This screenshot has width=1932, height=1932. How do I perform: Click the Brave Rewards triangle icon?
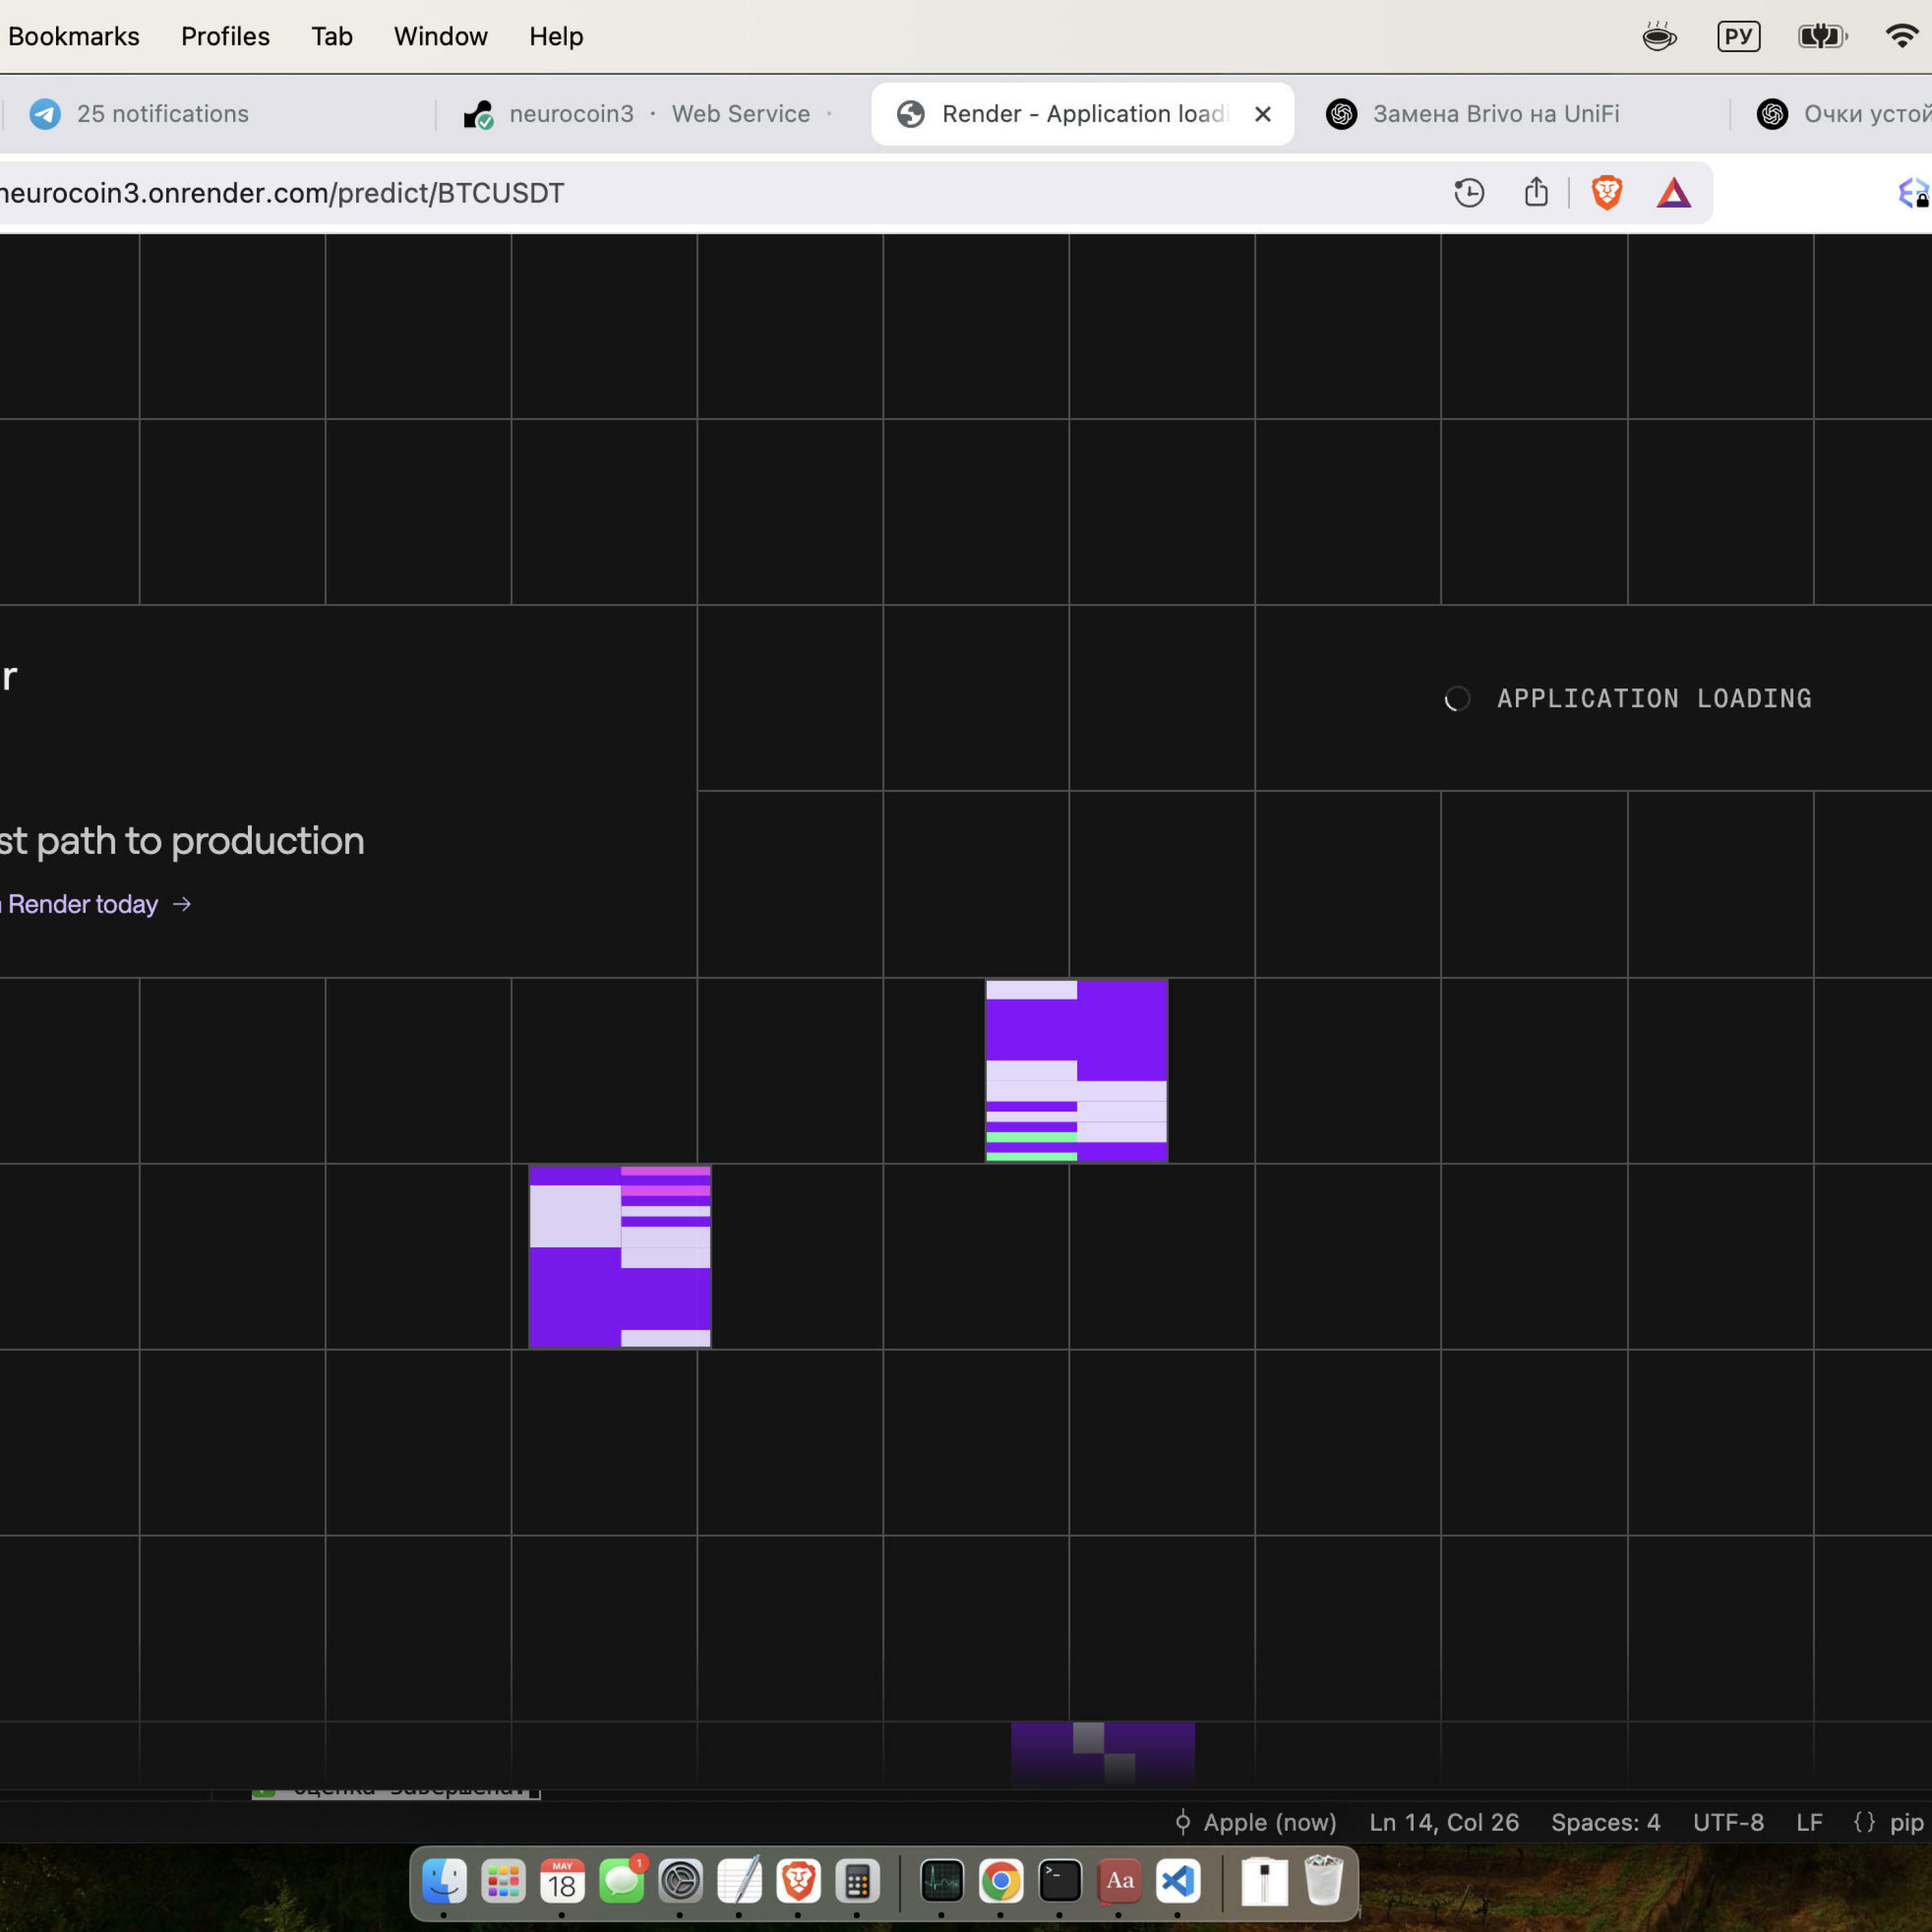1673,192
